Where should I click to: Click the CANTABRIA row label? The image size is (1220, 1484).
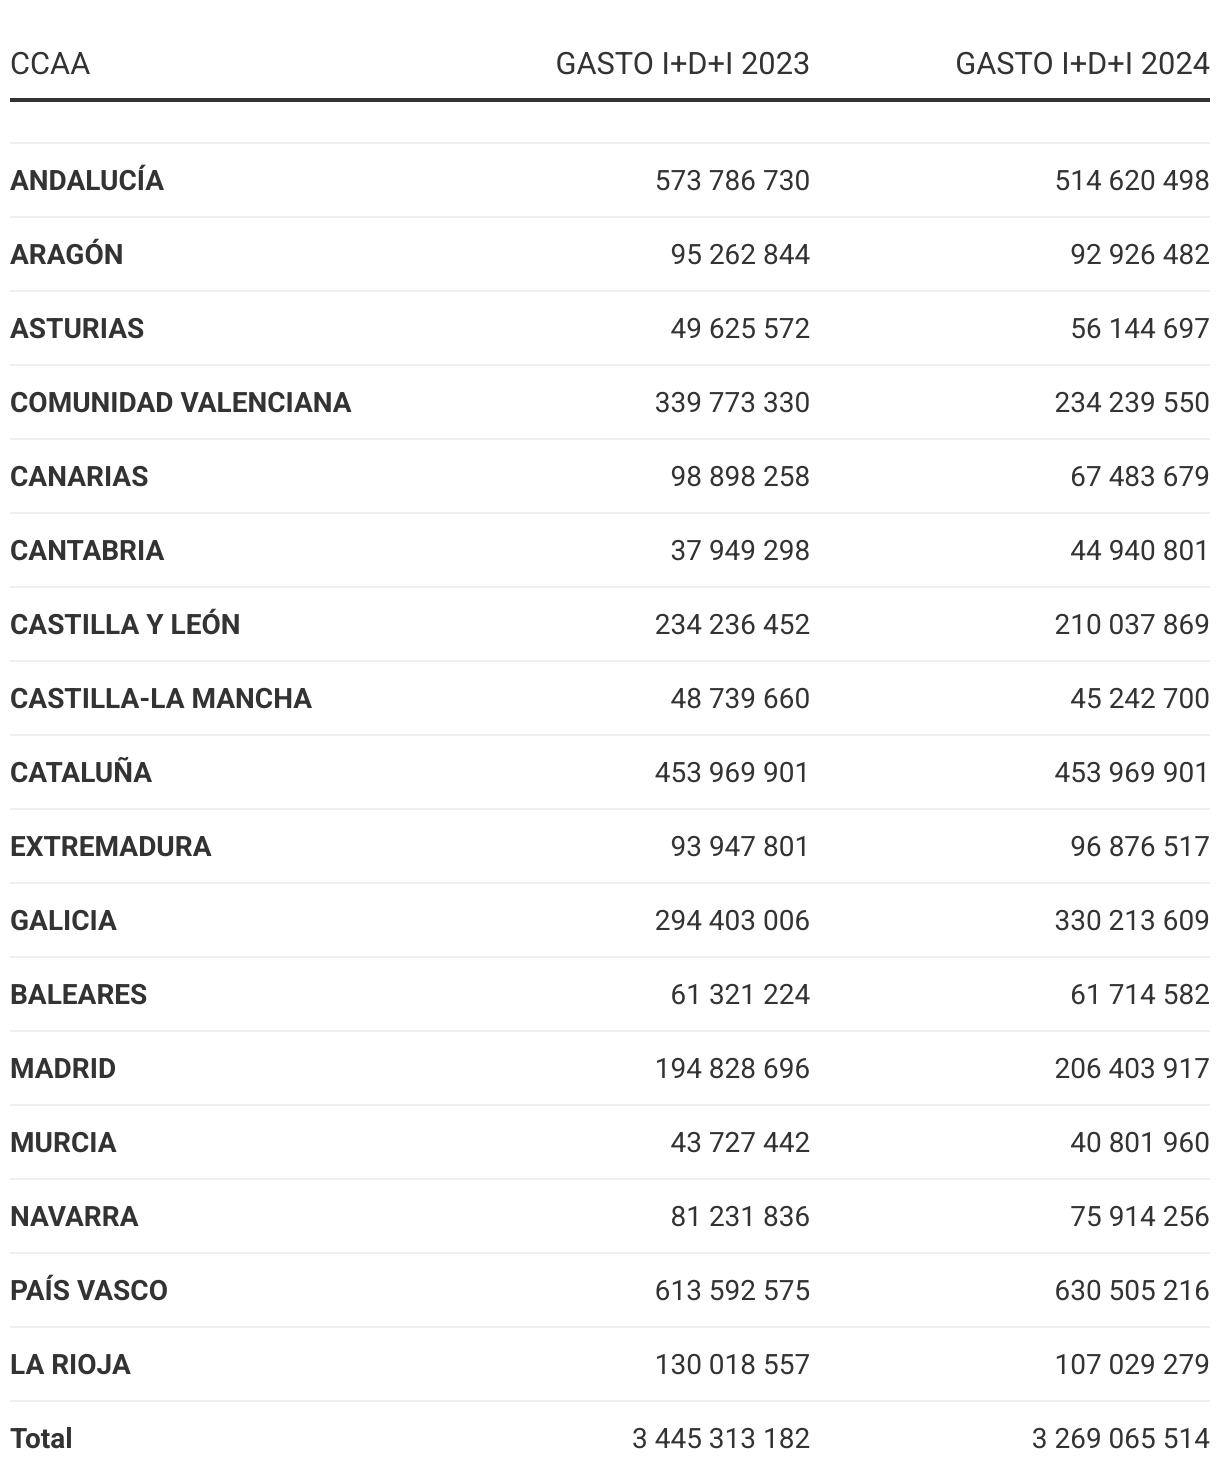click(x=87, y=551)
